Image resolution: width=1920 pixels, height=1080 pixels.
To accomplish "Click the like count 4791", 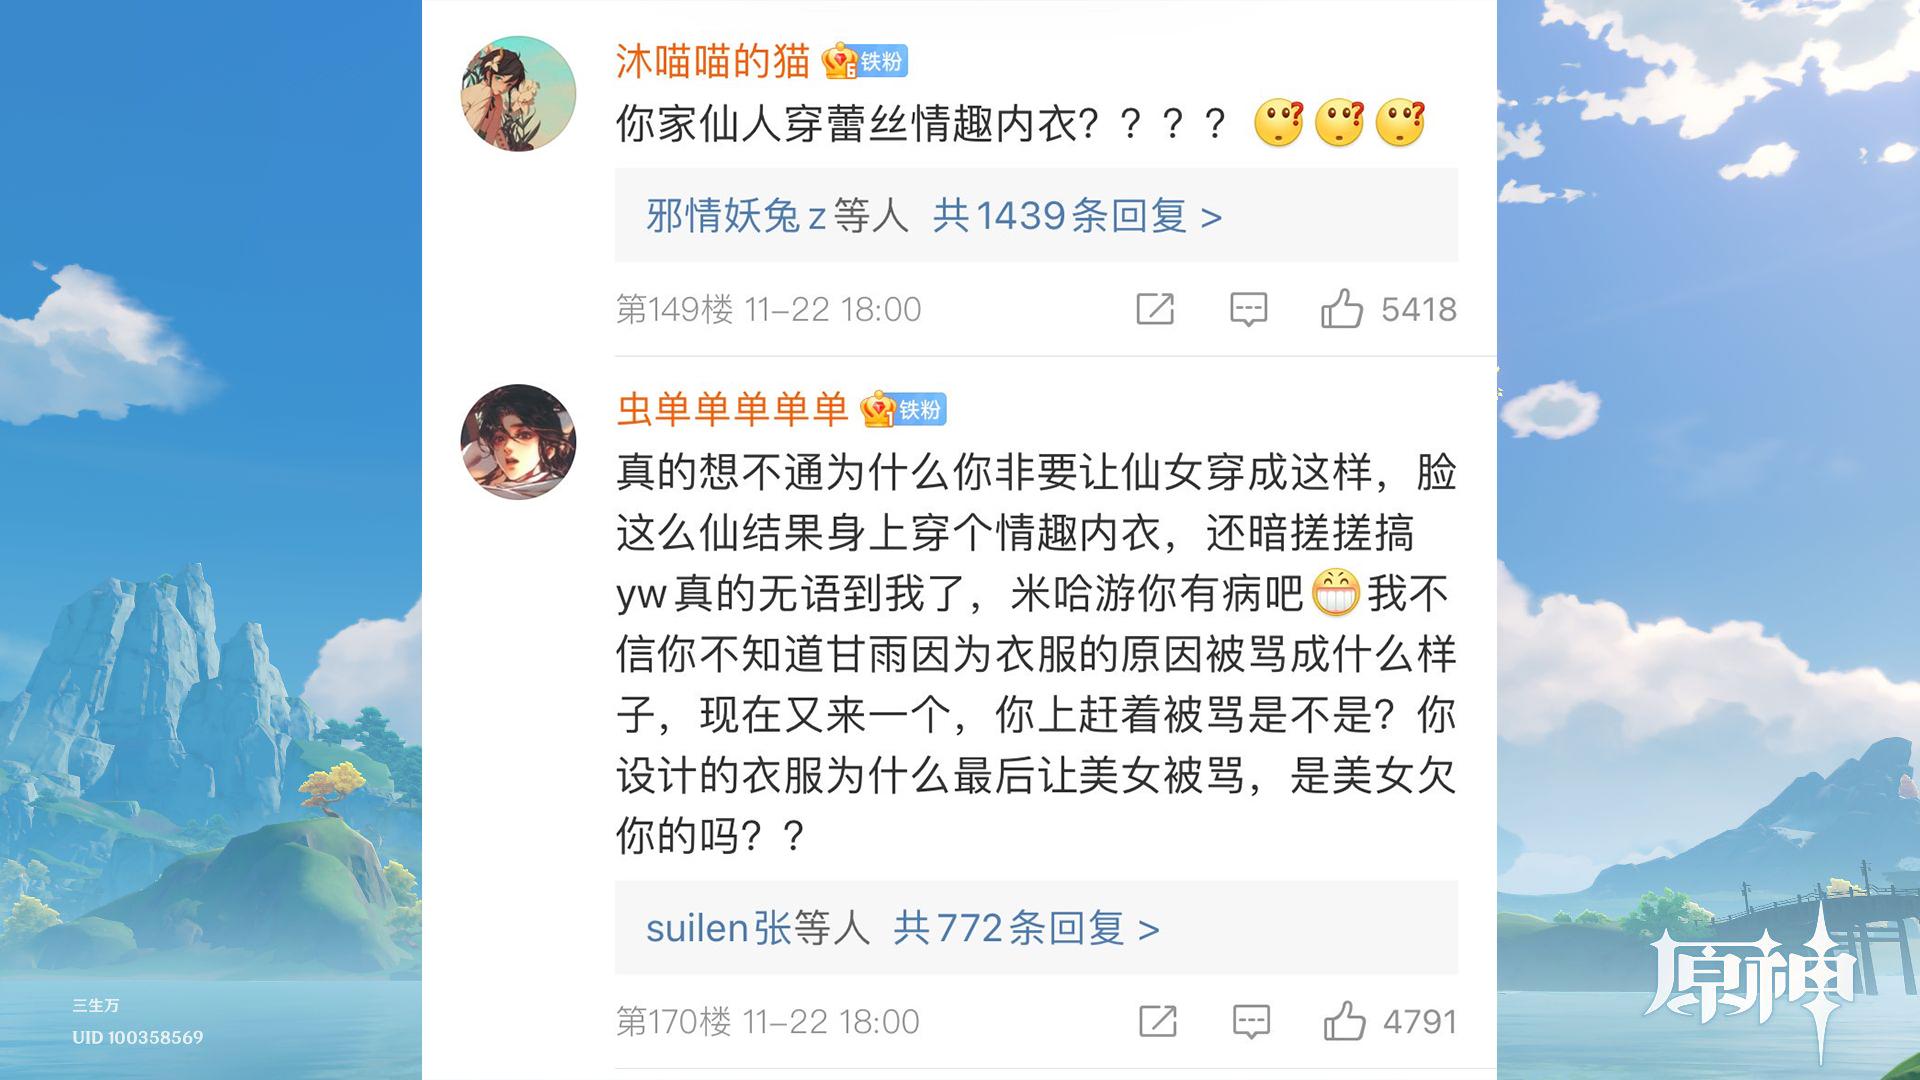I will 1419,1021.
